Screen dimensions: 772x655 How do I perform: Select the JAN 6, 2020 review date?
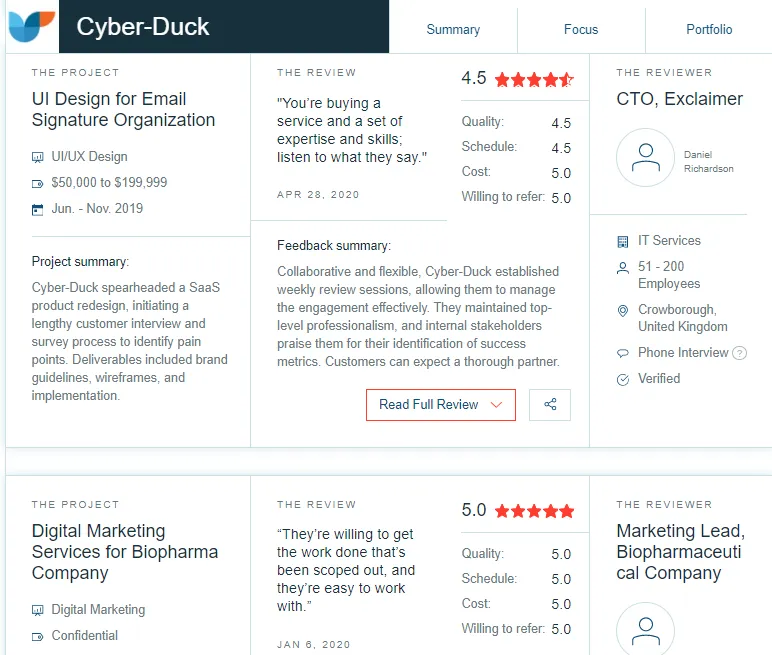(x=314, y=645)
